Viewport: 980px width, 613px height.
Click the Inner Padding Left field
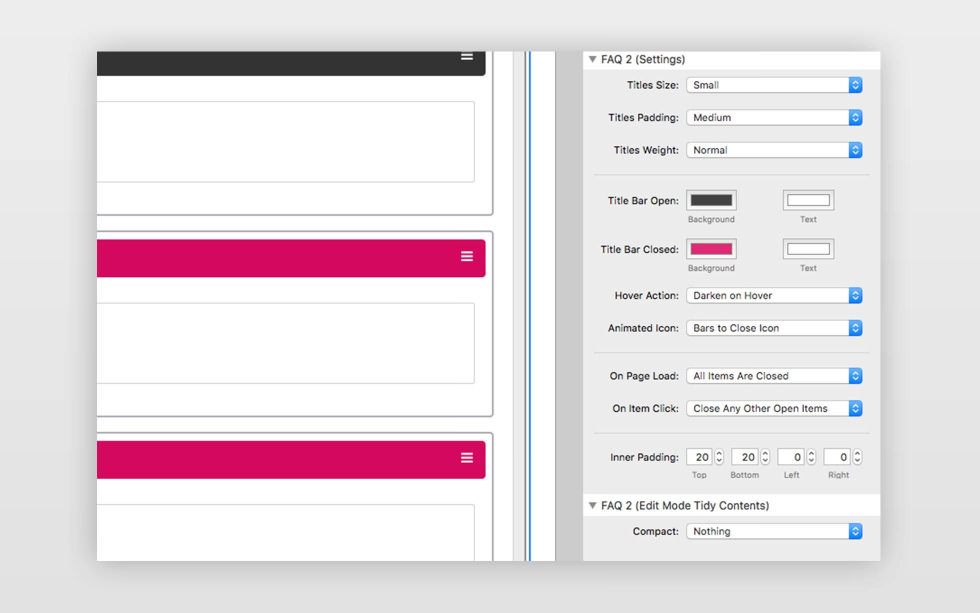(x=791, y=457)
